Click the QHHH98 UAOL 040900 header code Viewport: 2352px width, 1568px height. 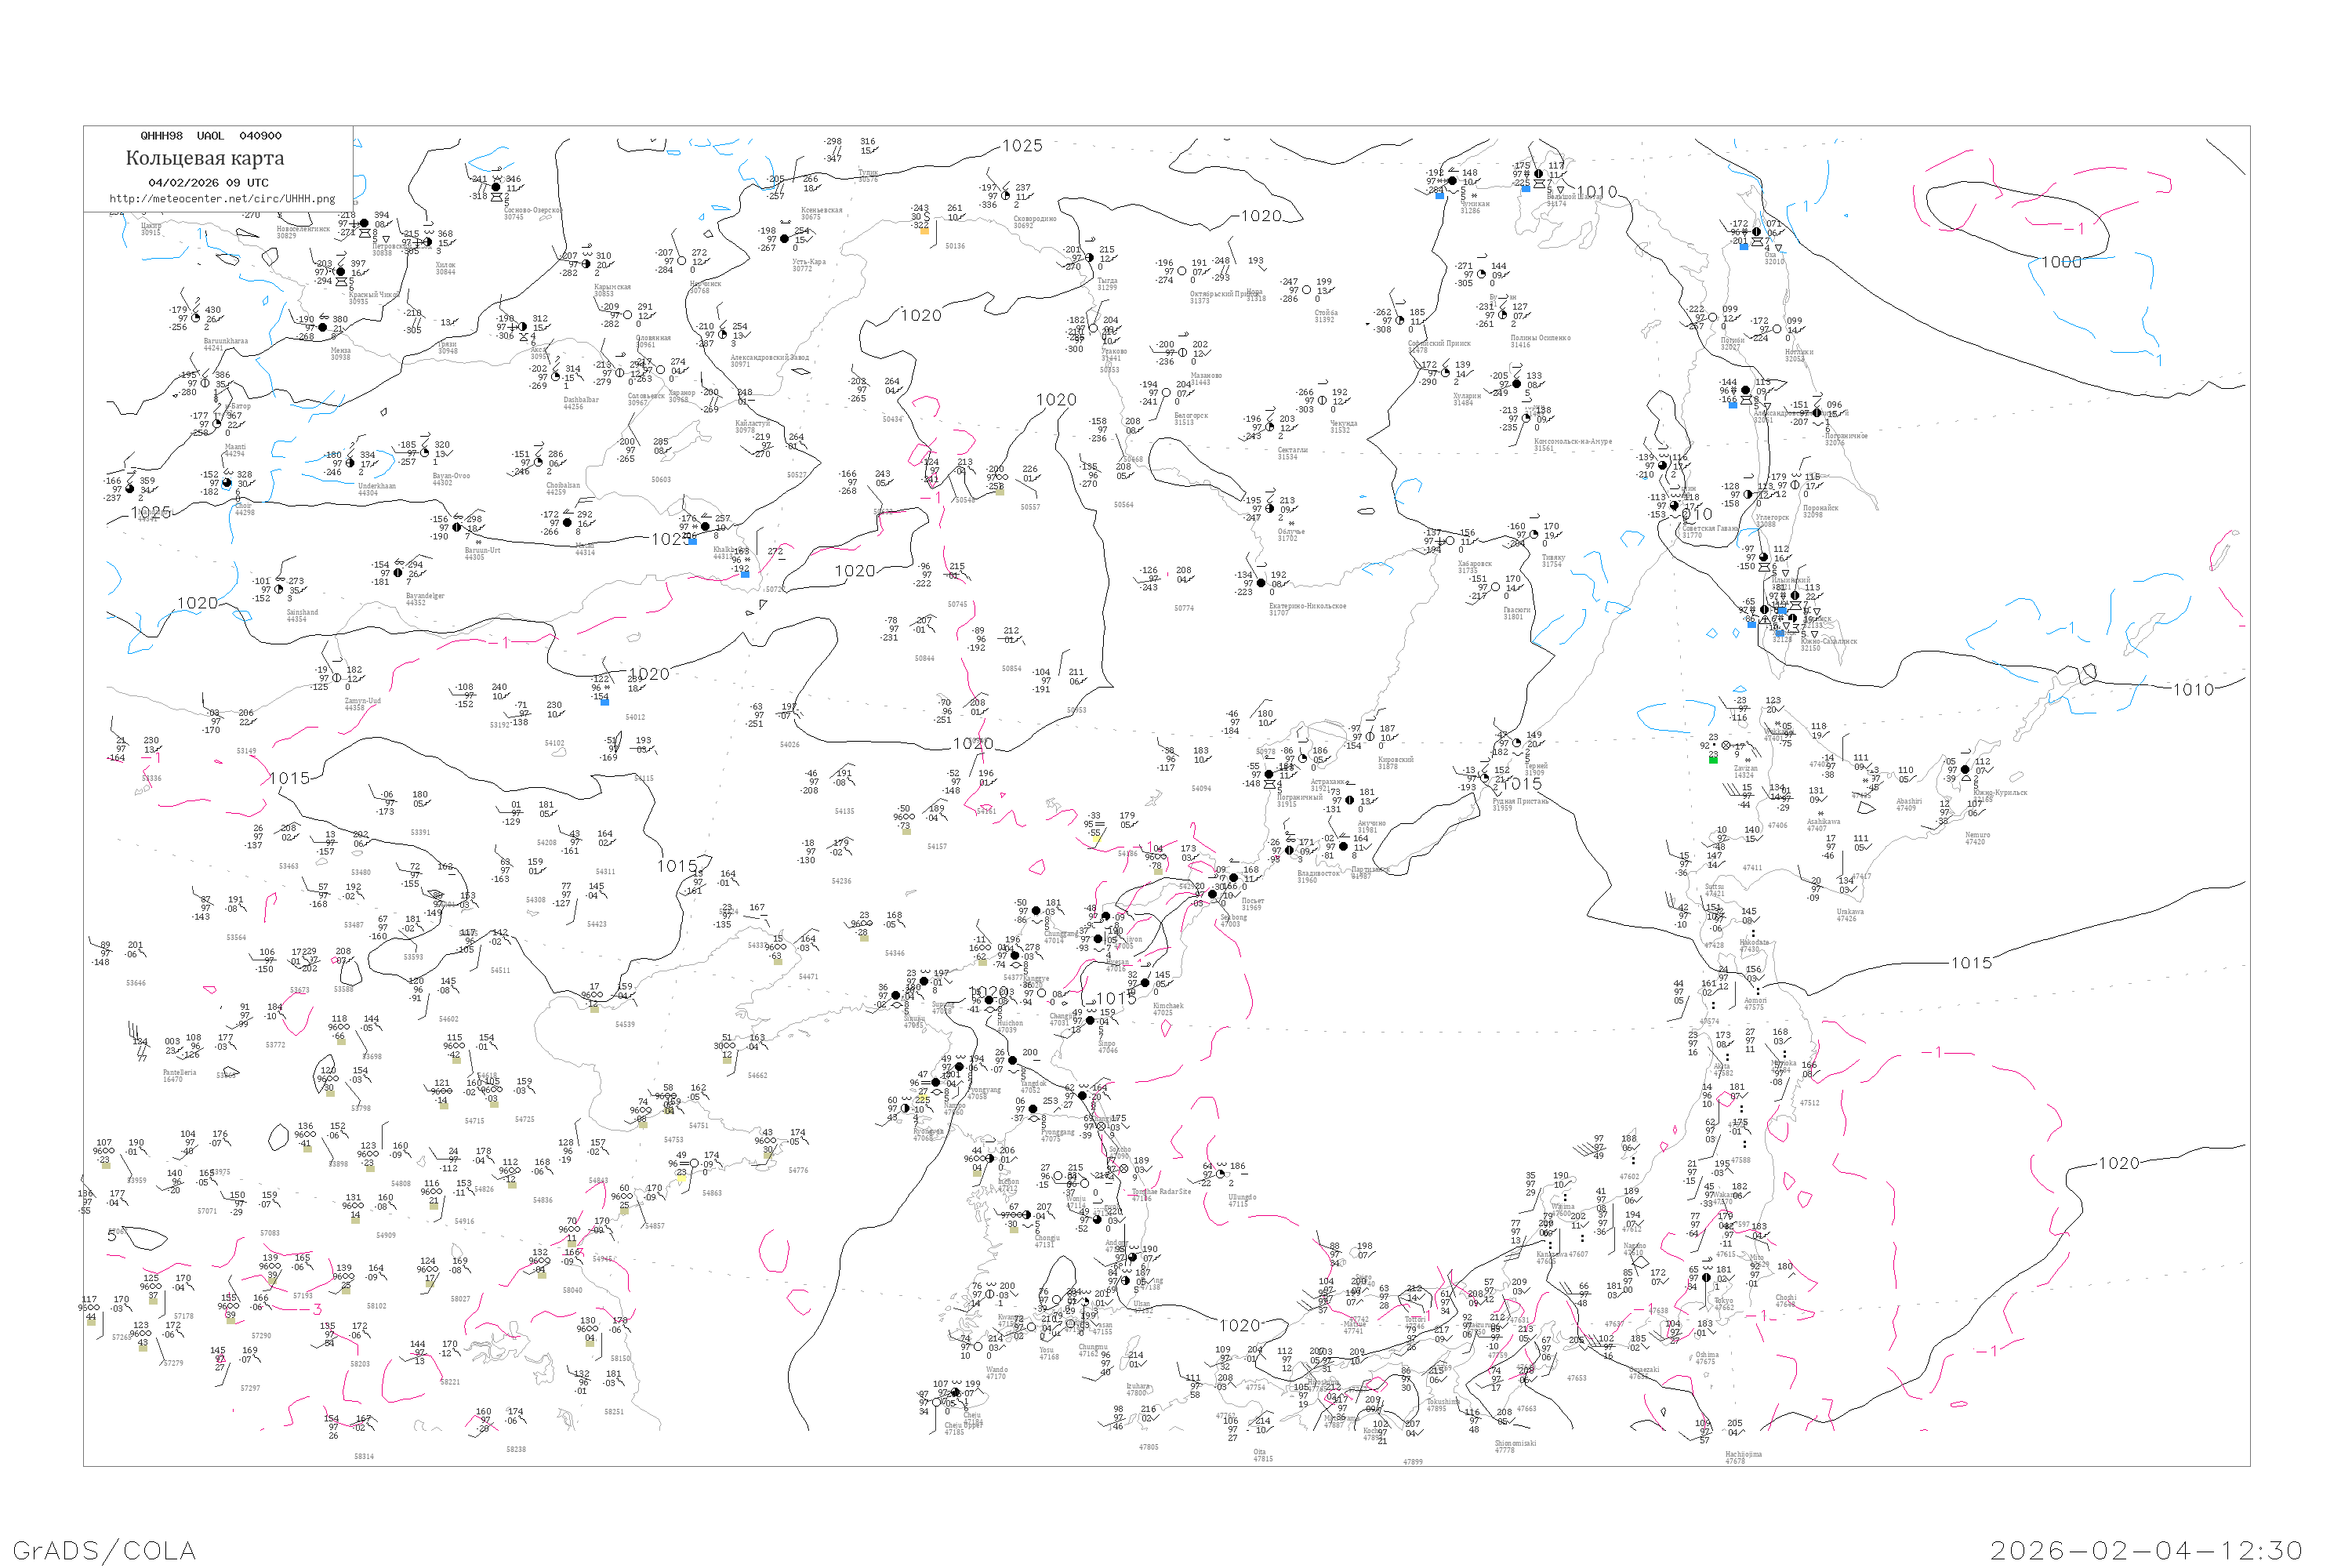click(211, 136)
